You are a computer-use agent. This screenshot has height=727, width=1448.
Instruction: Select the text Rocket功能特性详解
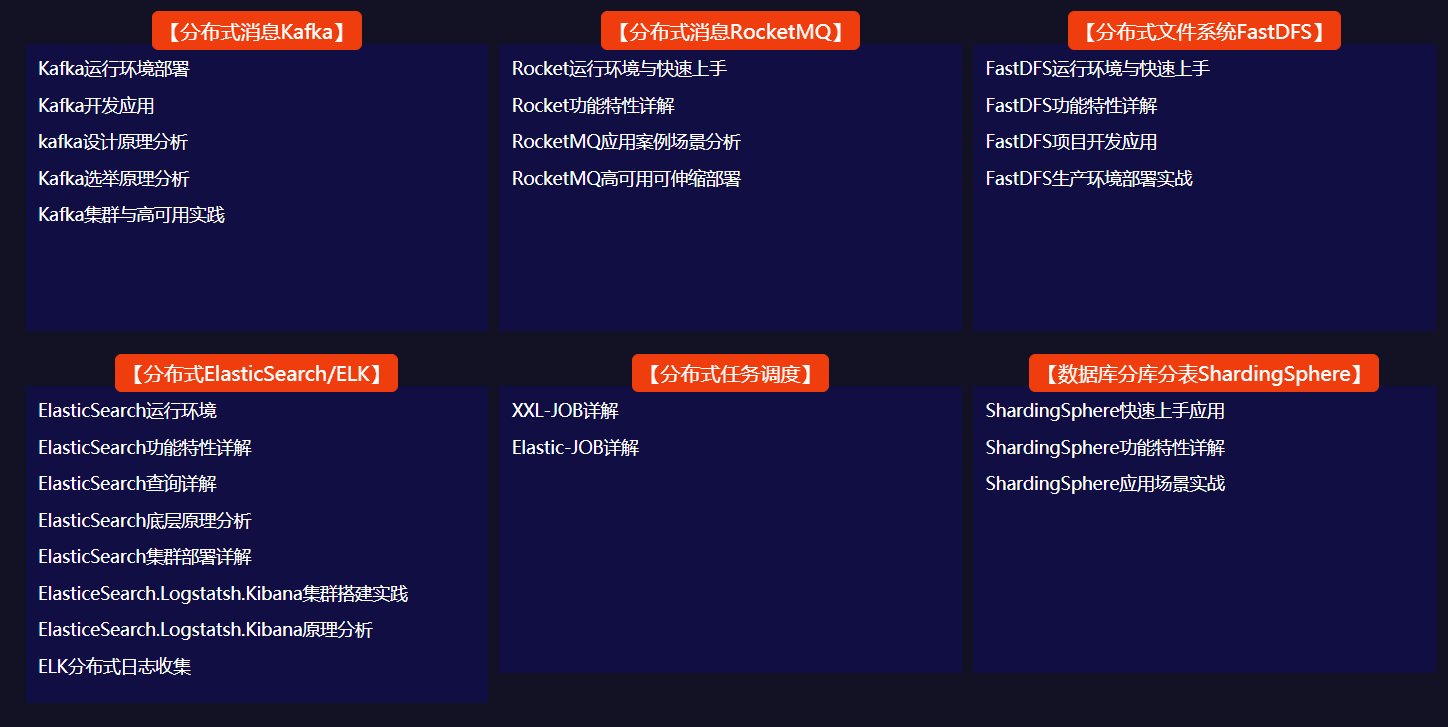[x=593, y=106]
